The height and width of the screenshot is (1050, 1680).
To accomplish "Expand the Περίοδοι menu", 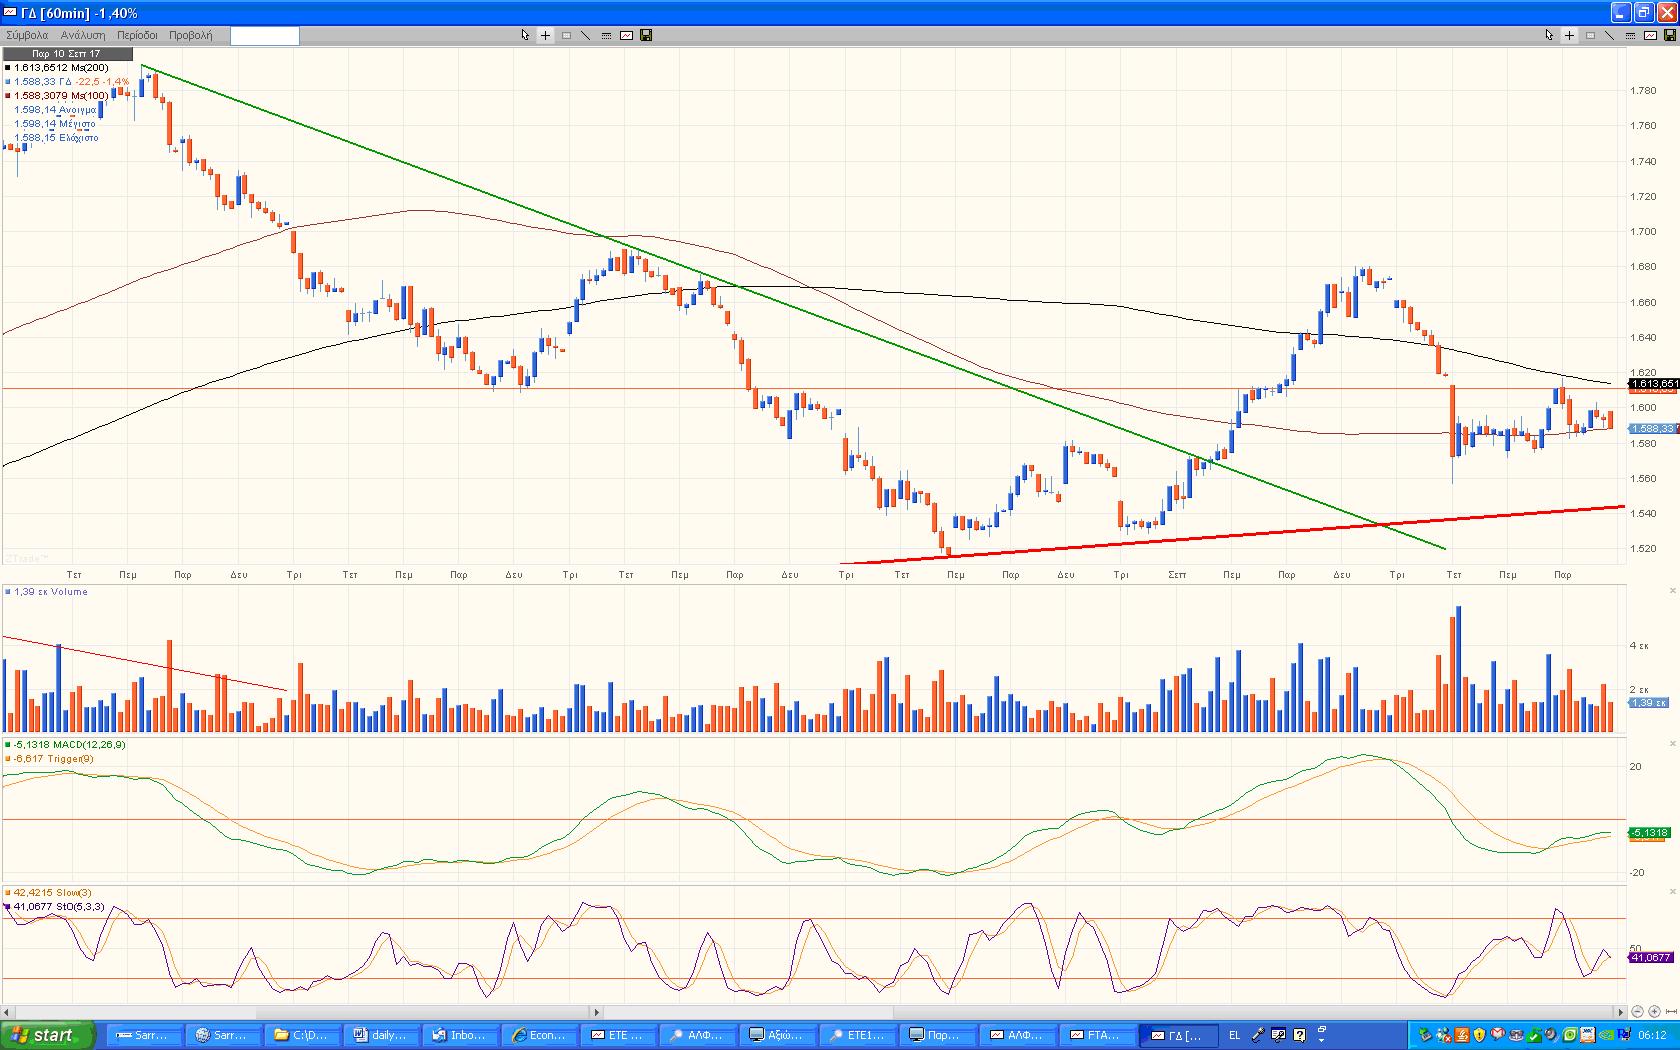I will click(x=137, y=35).
